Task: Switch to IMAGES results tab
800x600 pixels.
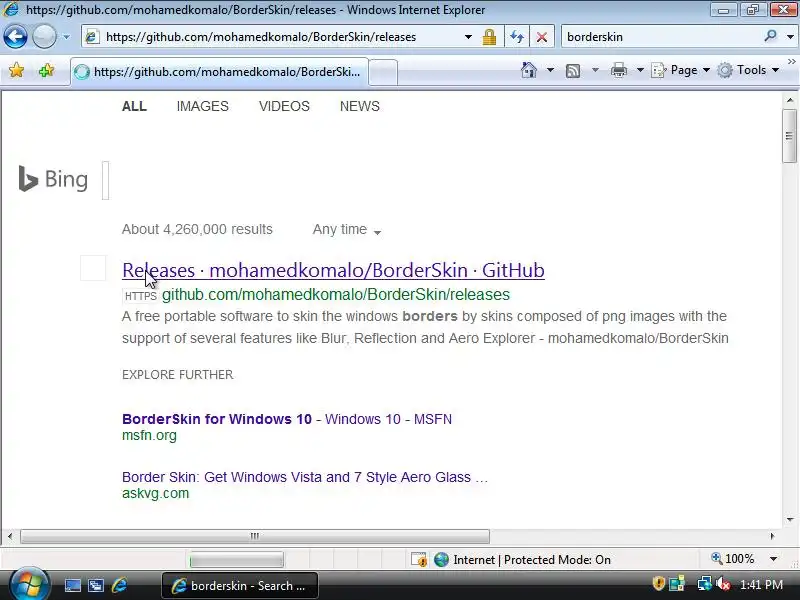Action: coord(203,106)
